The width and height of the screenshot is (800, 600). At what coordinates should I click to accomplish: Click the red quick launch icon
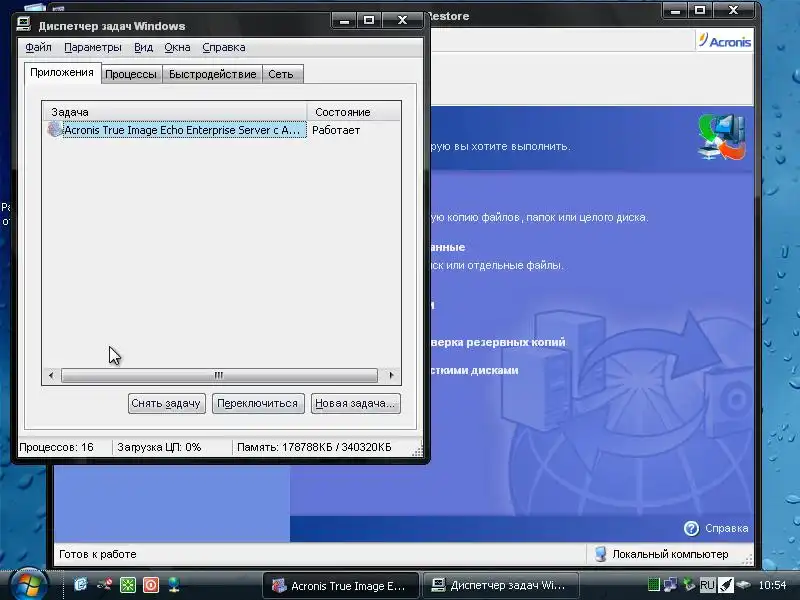[151, 585]
